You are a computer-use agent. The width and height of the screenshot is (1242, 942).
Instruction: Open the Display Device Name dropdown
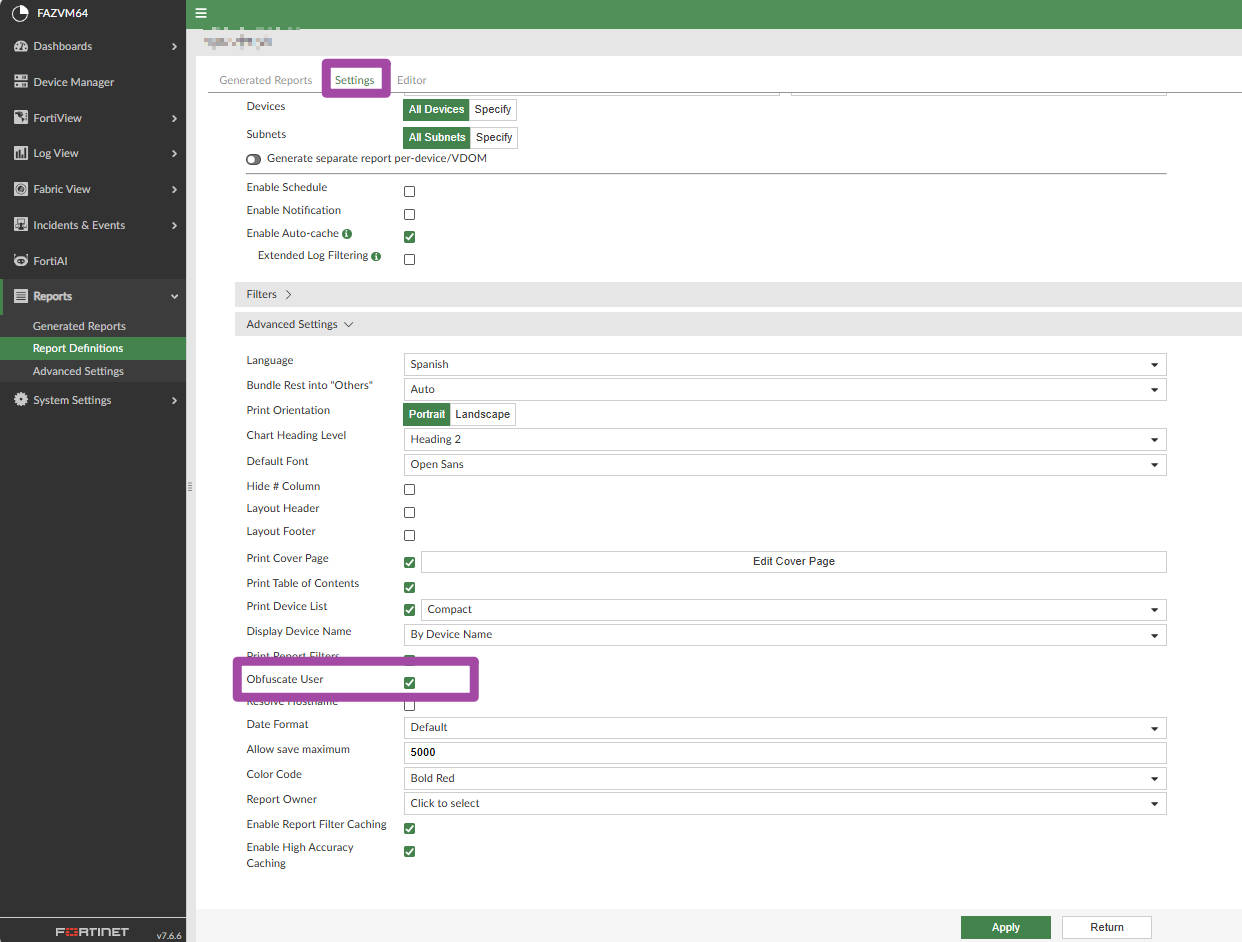(785, 634)
